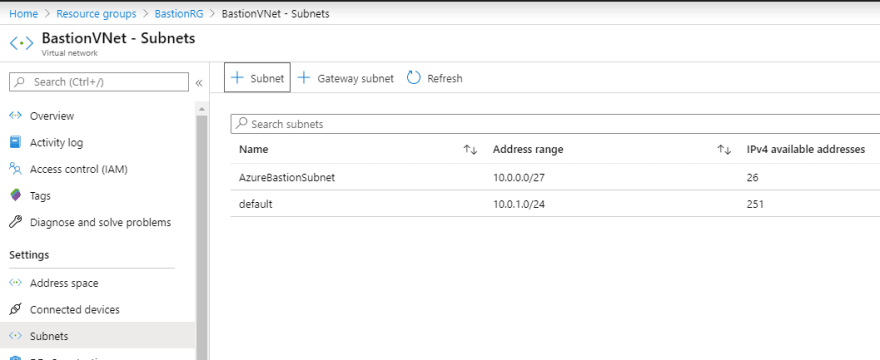Add a Gateway subnet
The height and width of the screenshot is (360, 880).
coord(345,78)
